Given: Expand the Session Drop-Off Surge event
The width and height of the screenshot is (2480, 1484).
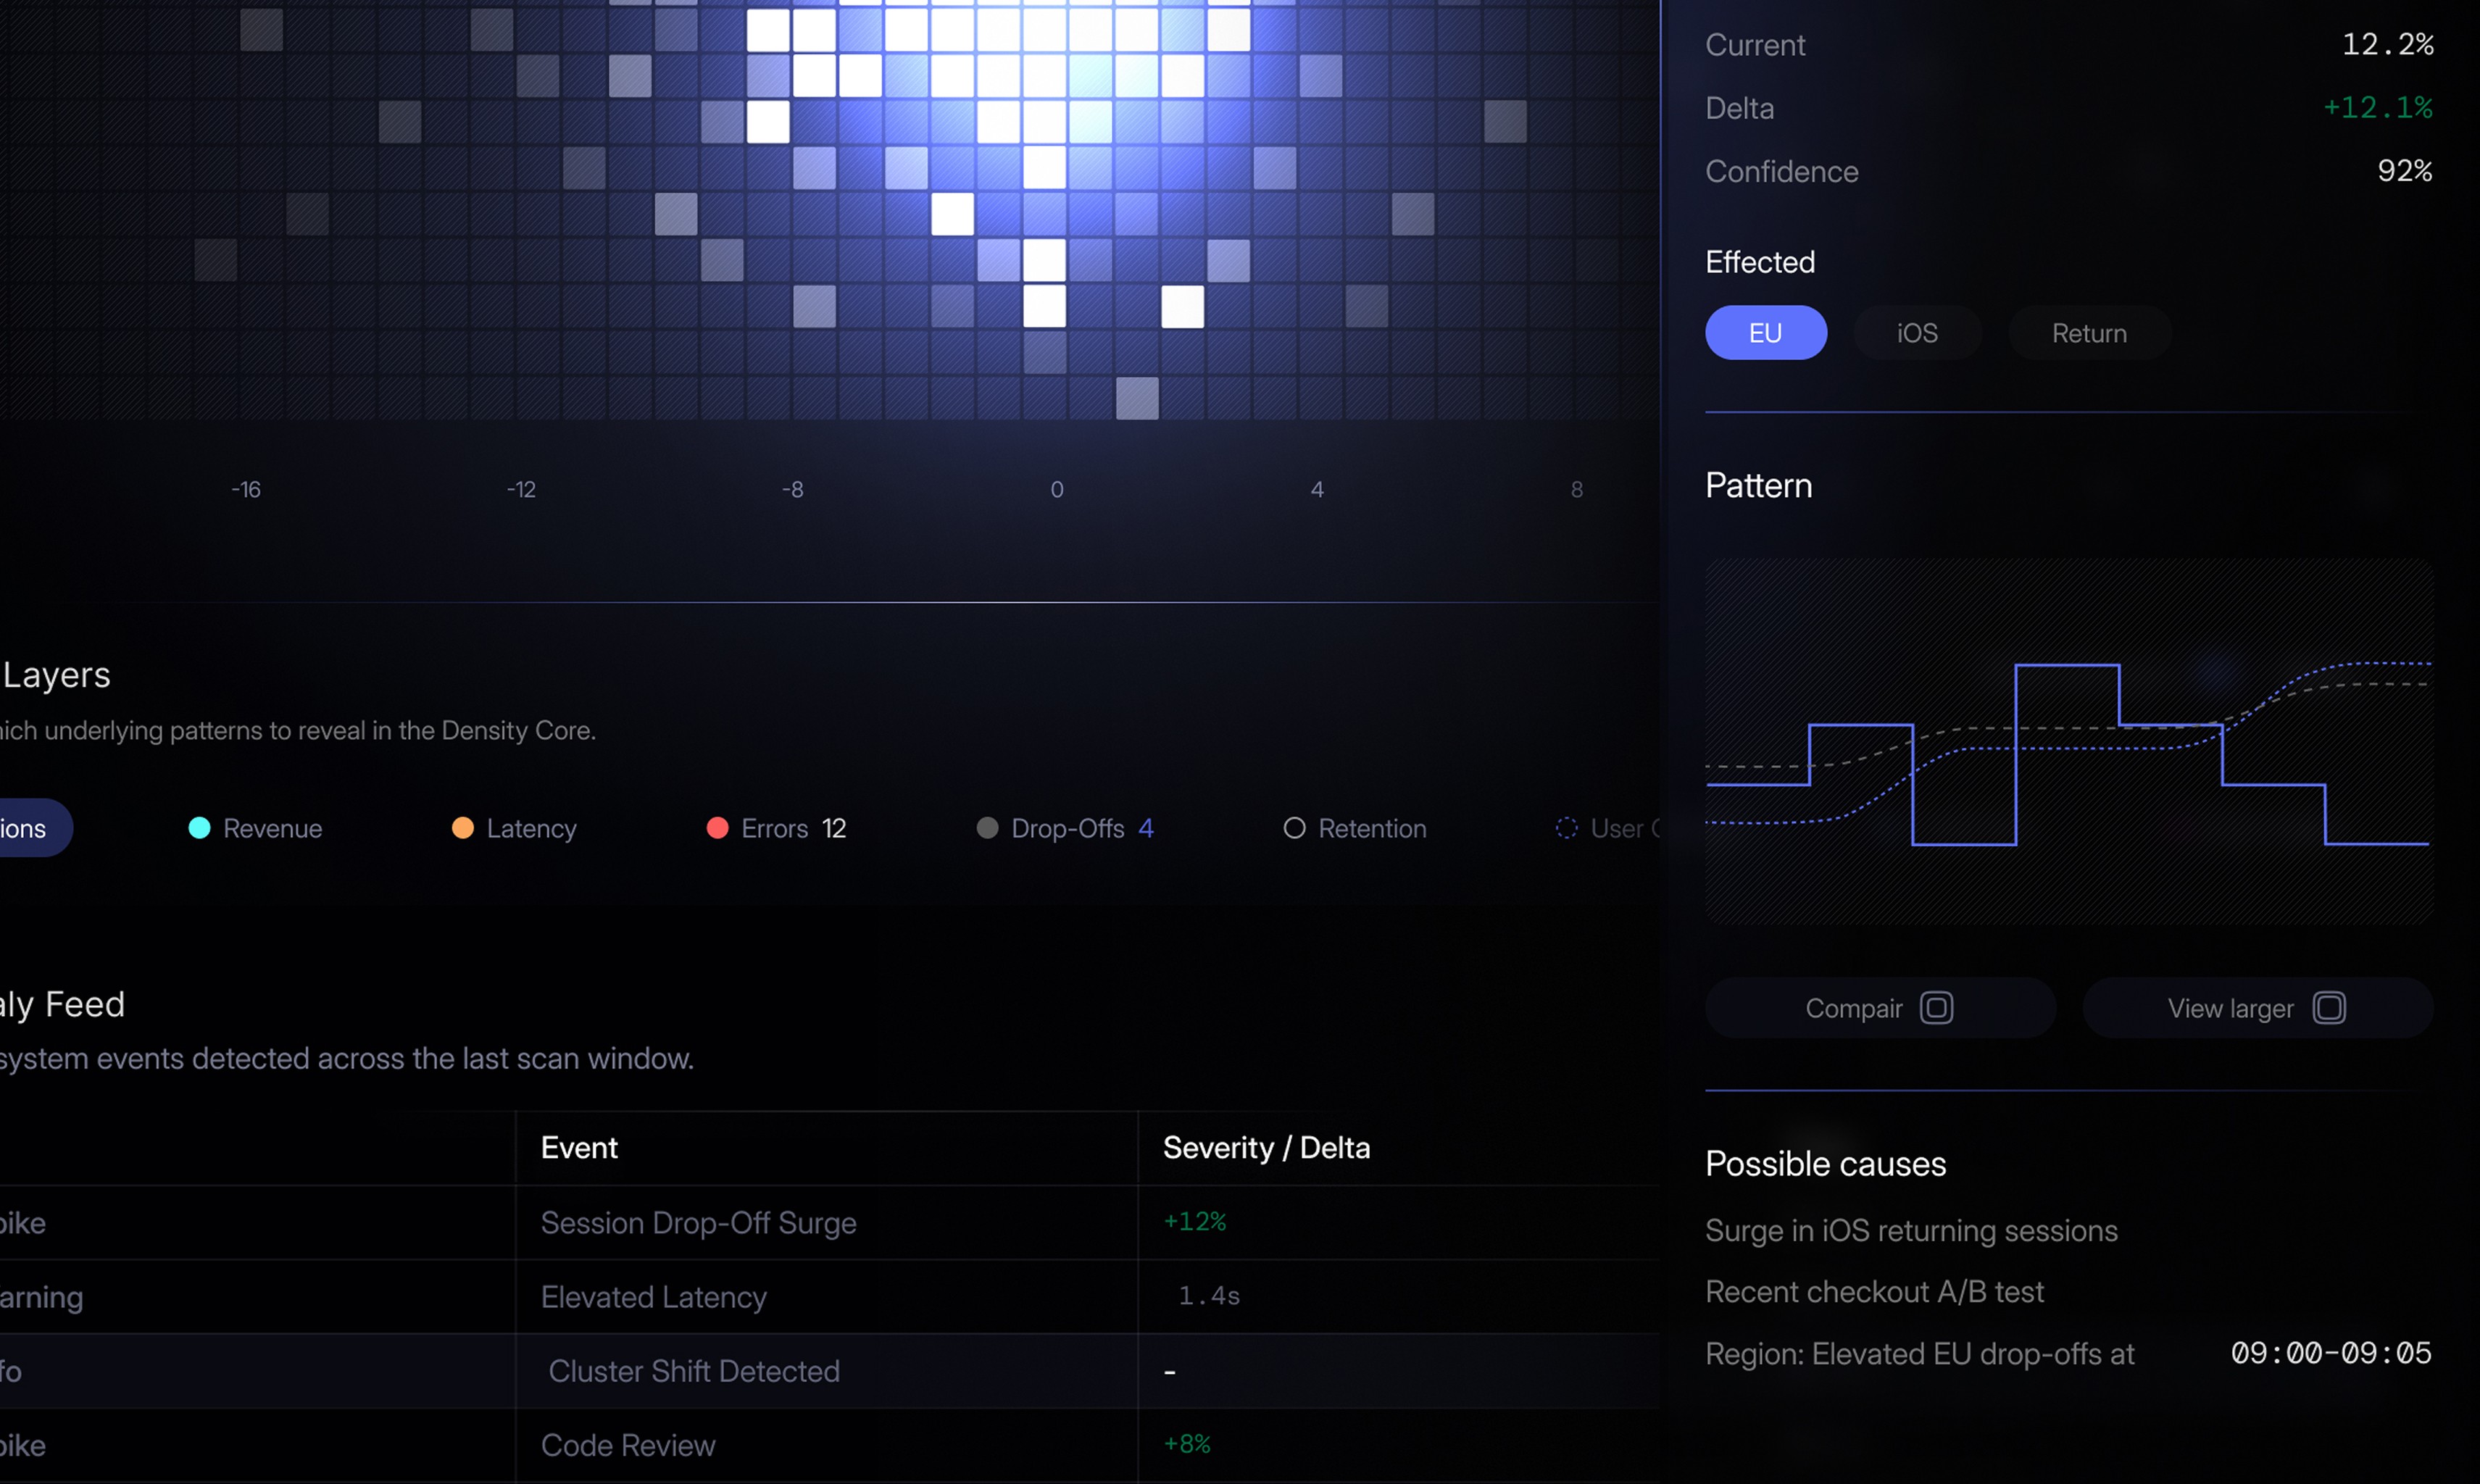Looking at the screenshot, I should tap(698, 1222).
